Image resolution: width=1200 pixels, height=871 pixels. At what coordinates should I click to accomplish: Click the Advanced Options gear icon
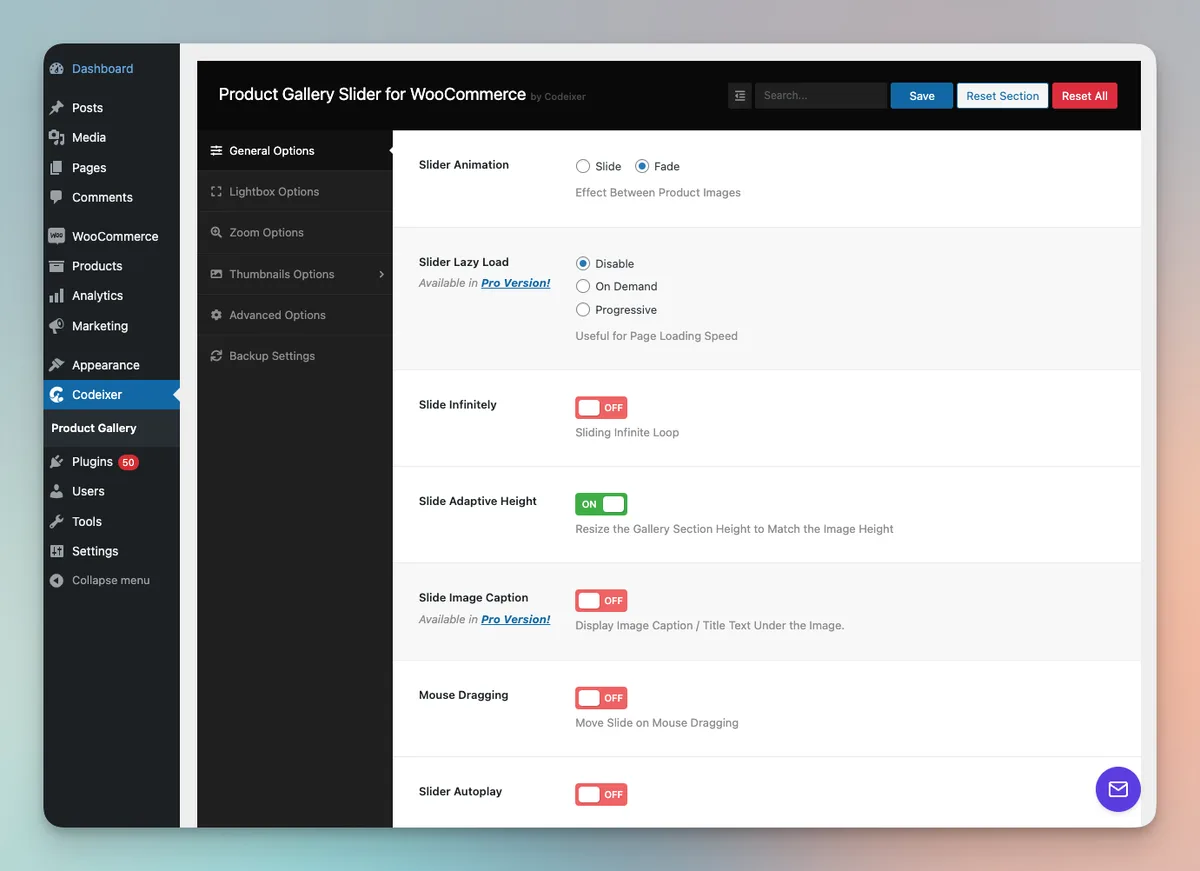(216, 315)
